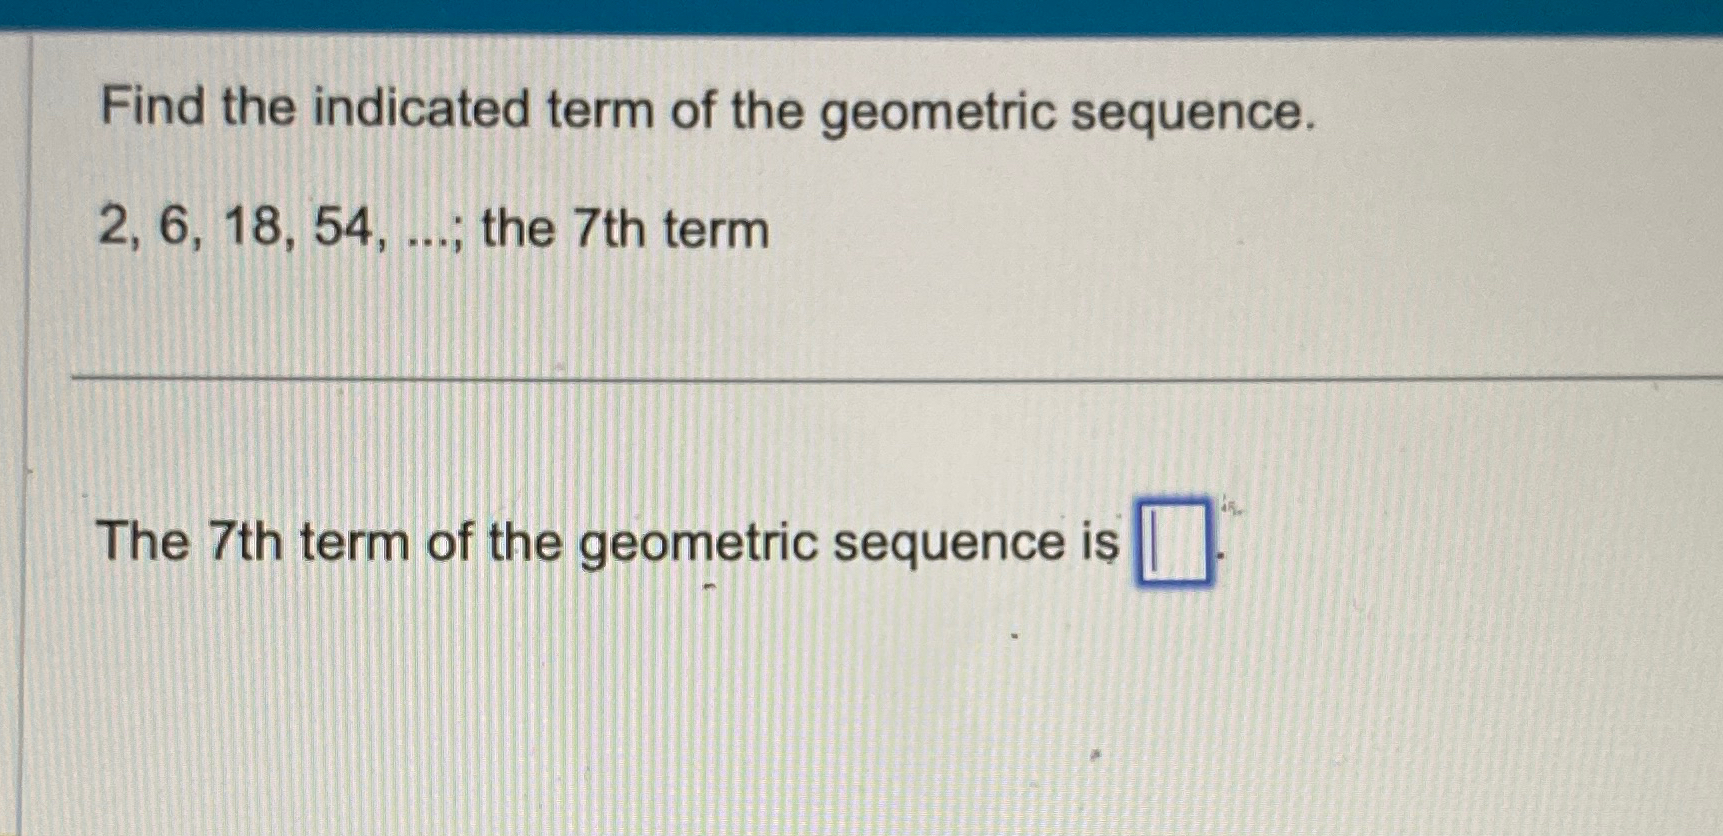The height and width of the screenshot is (836, 1723).
Task: Click the small faint icon beside answer box
Action: pos(1230,507)
